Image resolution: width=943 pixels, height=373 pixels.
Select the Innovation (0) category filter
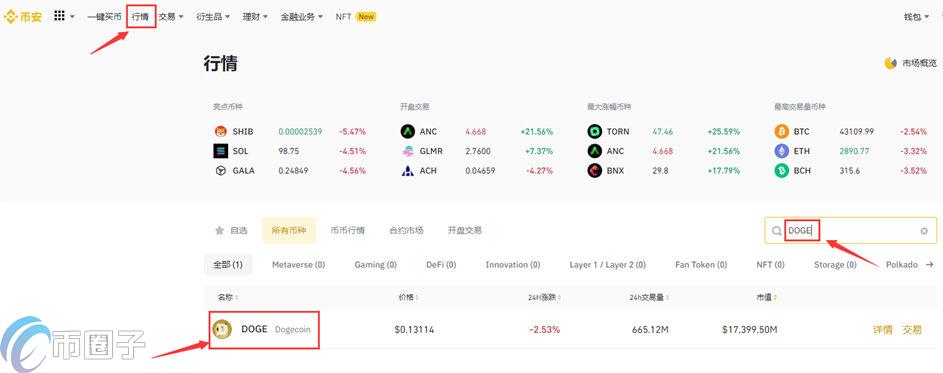coord(513,265)
